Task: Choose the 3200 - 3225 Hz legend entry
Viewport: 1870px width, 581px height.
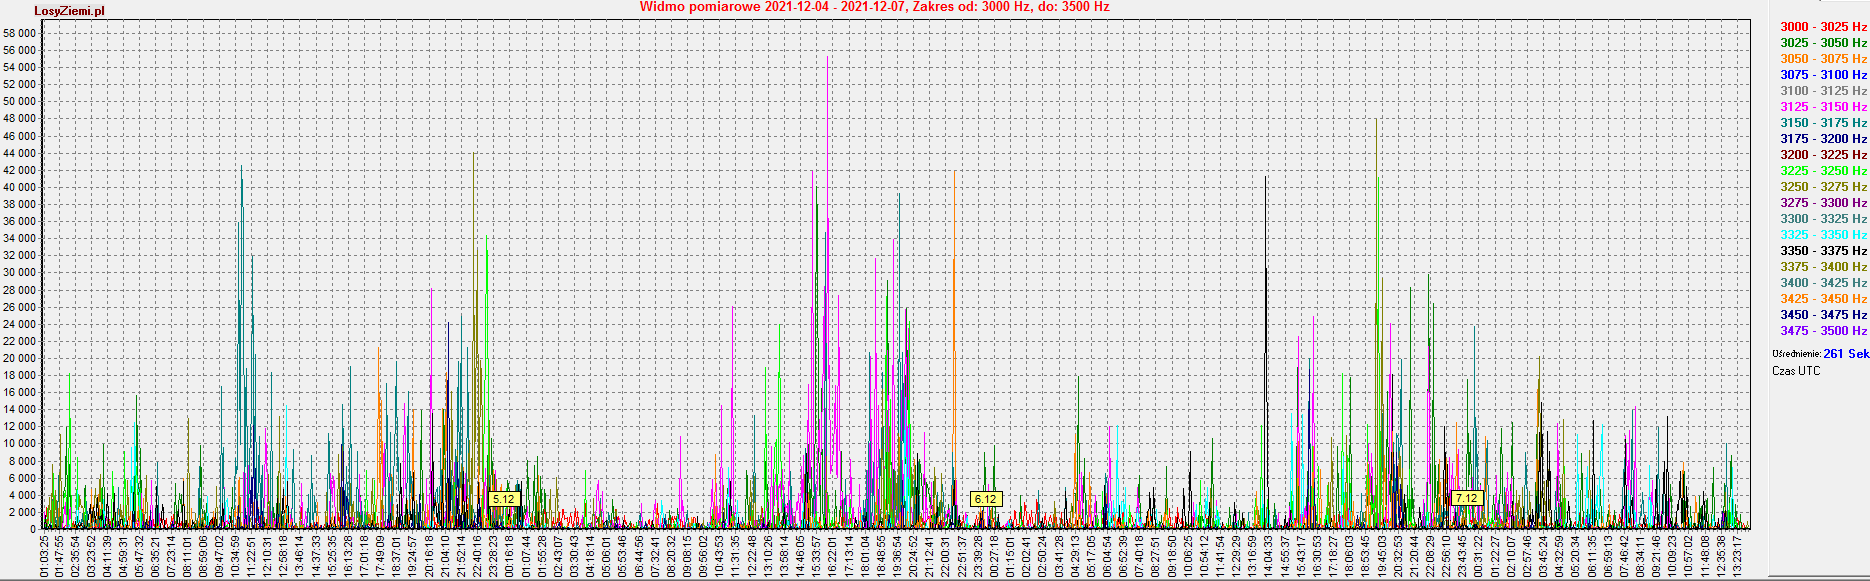Action: coord(1823,155)
